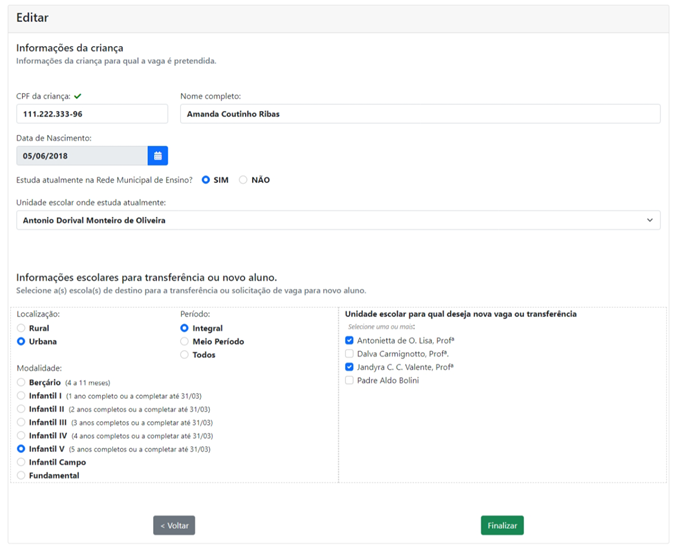Click the Nome completo text field

point(420,114)
